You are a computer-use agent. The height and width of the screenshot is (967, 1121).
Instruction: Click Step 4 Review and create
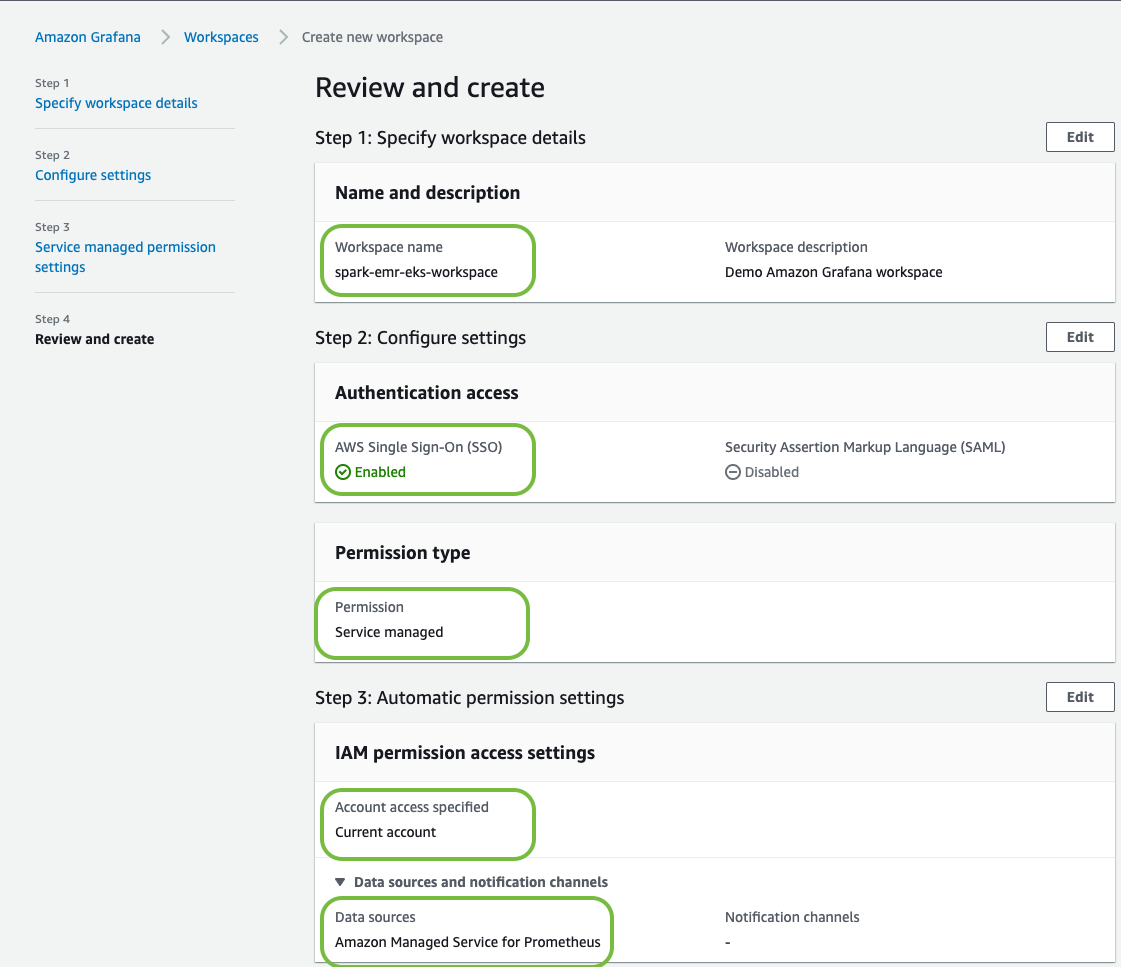(x=94, y=339)
